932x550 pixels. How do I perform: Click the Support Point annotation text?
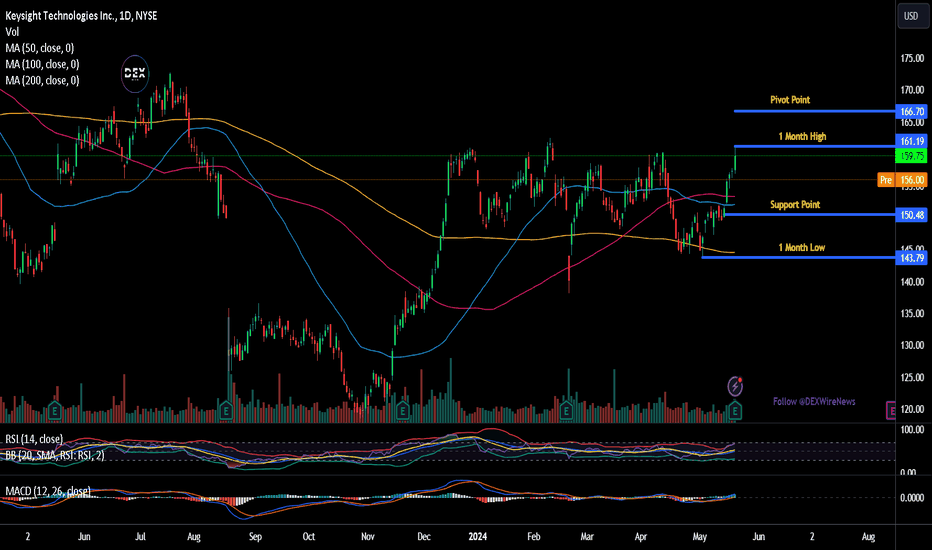[x=795, y=205]
